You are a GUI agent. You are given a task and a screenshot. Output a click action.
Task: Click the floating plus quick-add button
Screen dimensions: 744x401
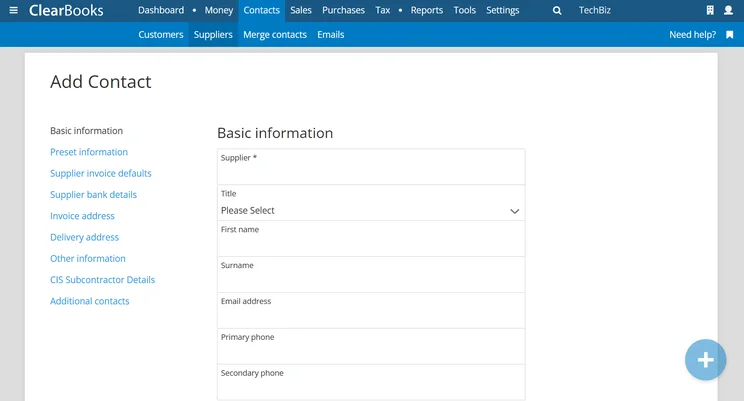706,360
